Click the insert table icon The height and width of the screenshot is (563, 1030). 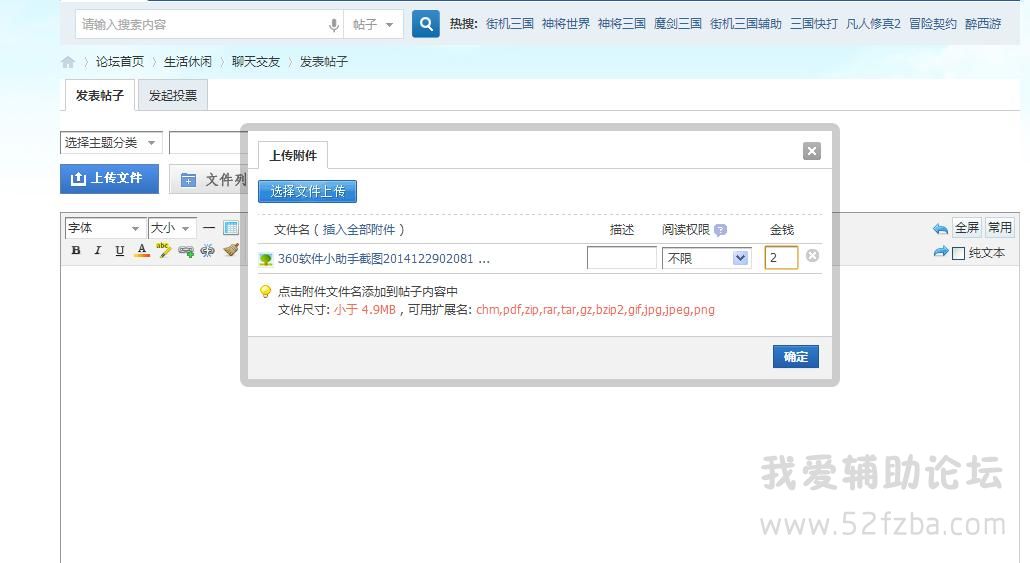pyautogui.click(x=231, y=228)
